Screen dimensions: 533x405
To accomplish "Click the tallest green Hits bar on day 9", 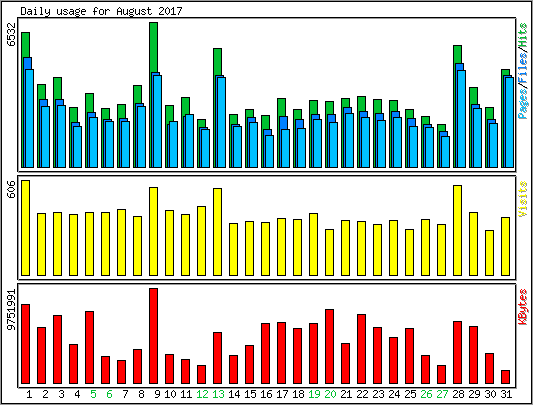I will [x=153, y=48].
